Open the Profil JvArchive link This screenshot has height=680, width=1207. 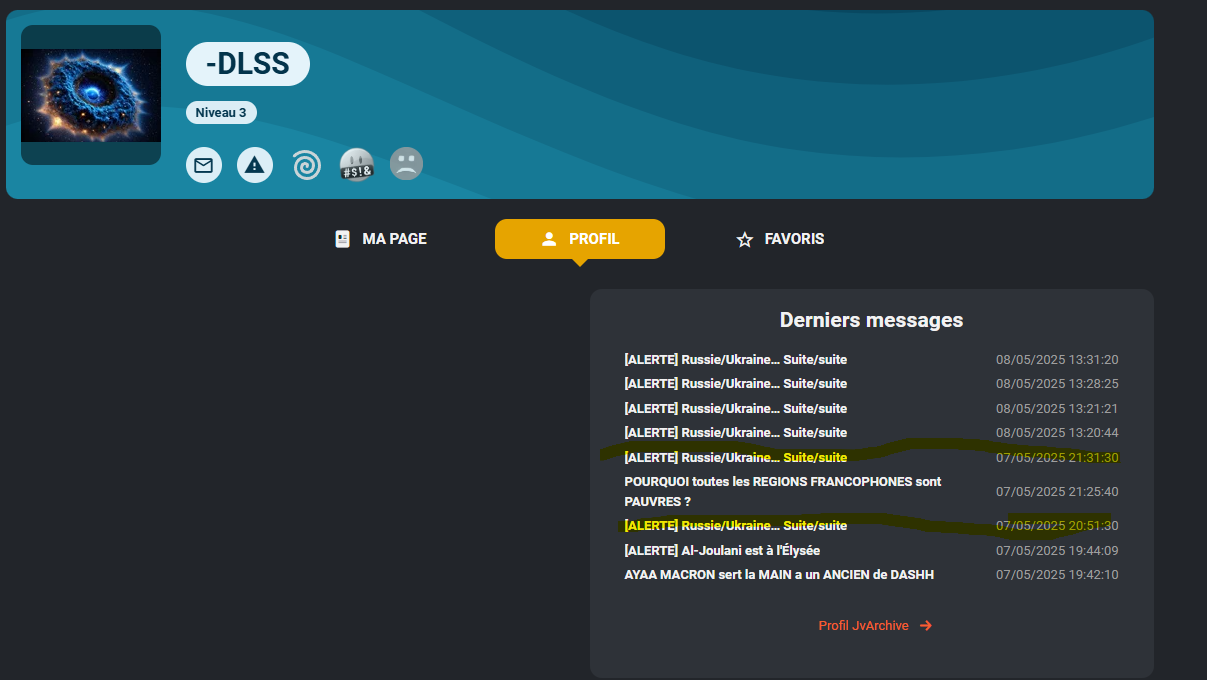coord(863,626)
